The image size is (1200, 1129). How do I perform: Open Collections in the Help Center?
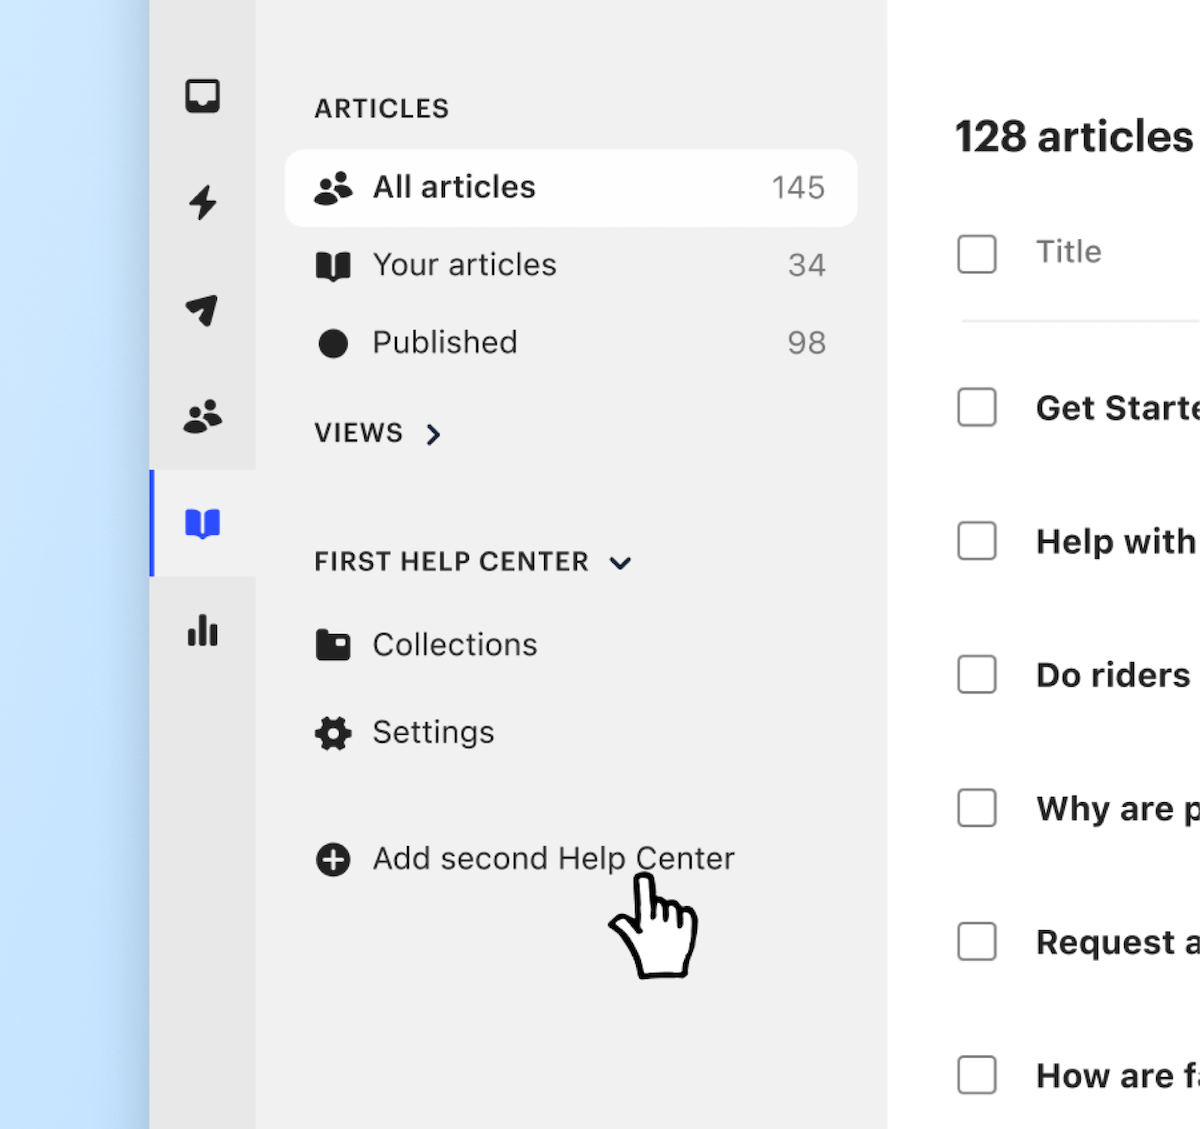pyautogui.click(x=454, y=645)
